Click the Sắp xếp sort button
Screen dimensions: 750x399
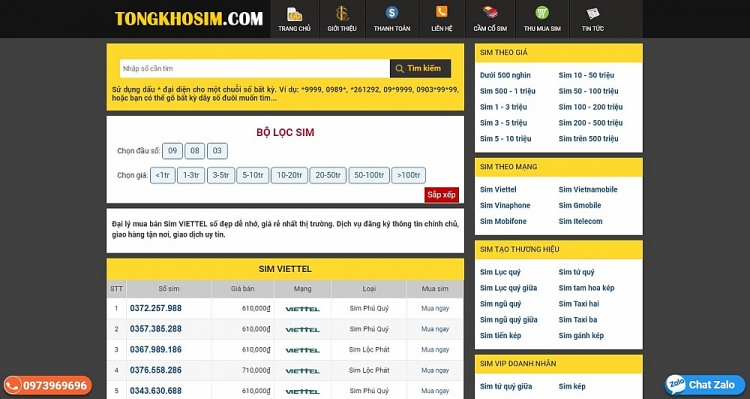(441, 195)
